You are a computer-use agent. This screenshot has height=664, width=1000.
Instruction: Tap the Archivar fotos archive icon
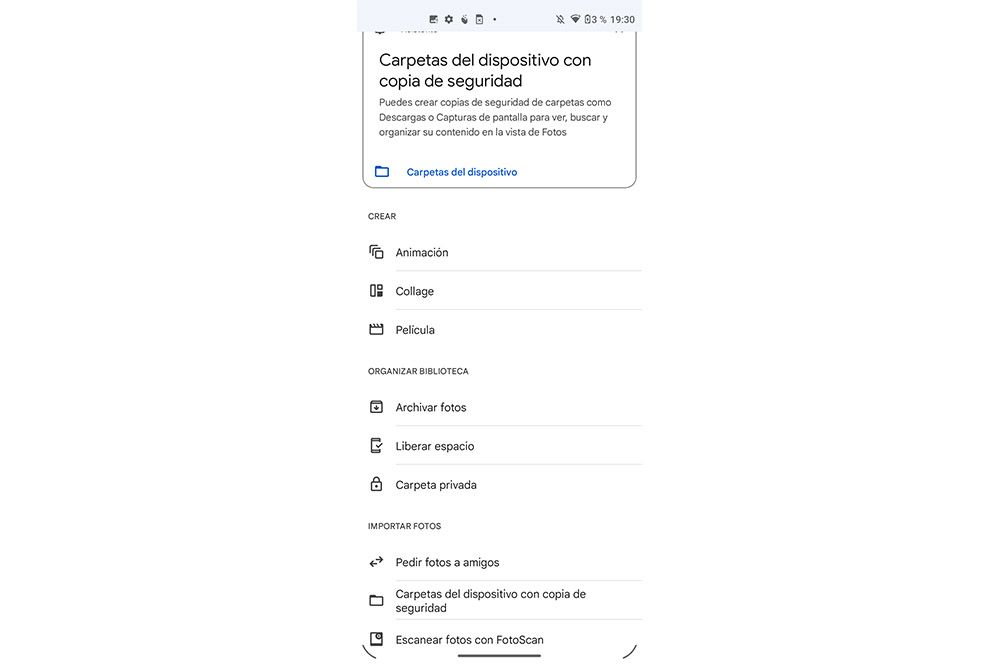pyautogui.click(x=376, y=407)
